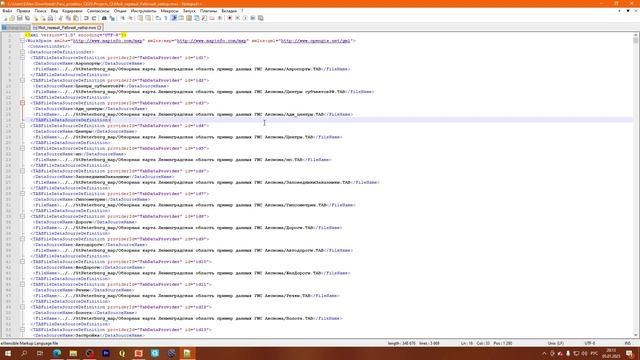The height and width of the screenshot is (360, 640).
Task: Open File Explorer from taskbar
Action: (x=73, y=353)
